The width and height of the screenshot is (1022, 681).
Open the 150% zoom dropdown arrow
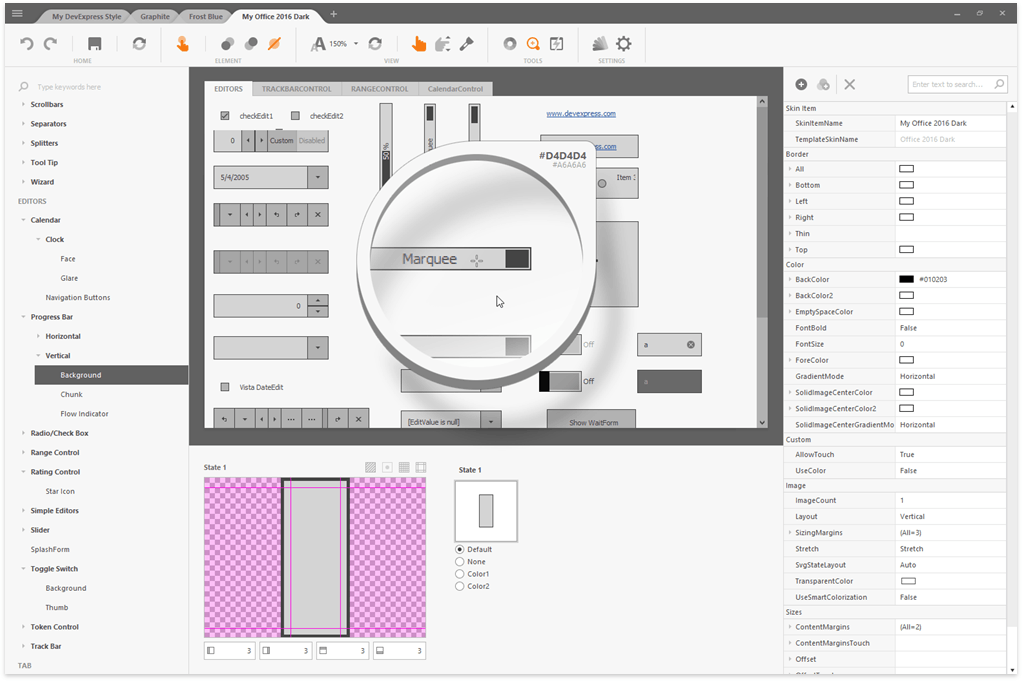tap(355, 44)
